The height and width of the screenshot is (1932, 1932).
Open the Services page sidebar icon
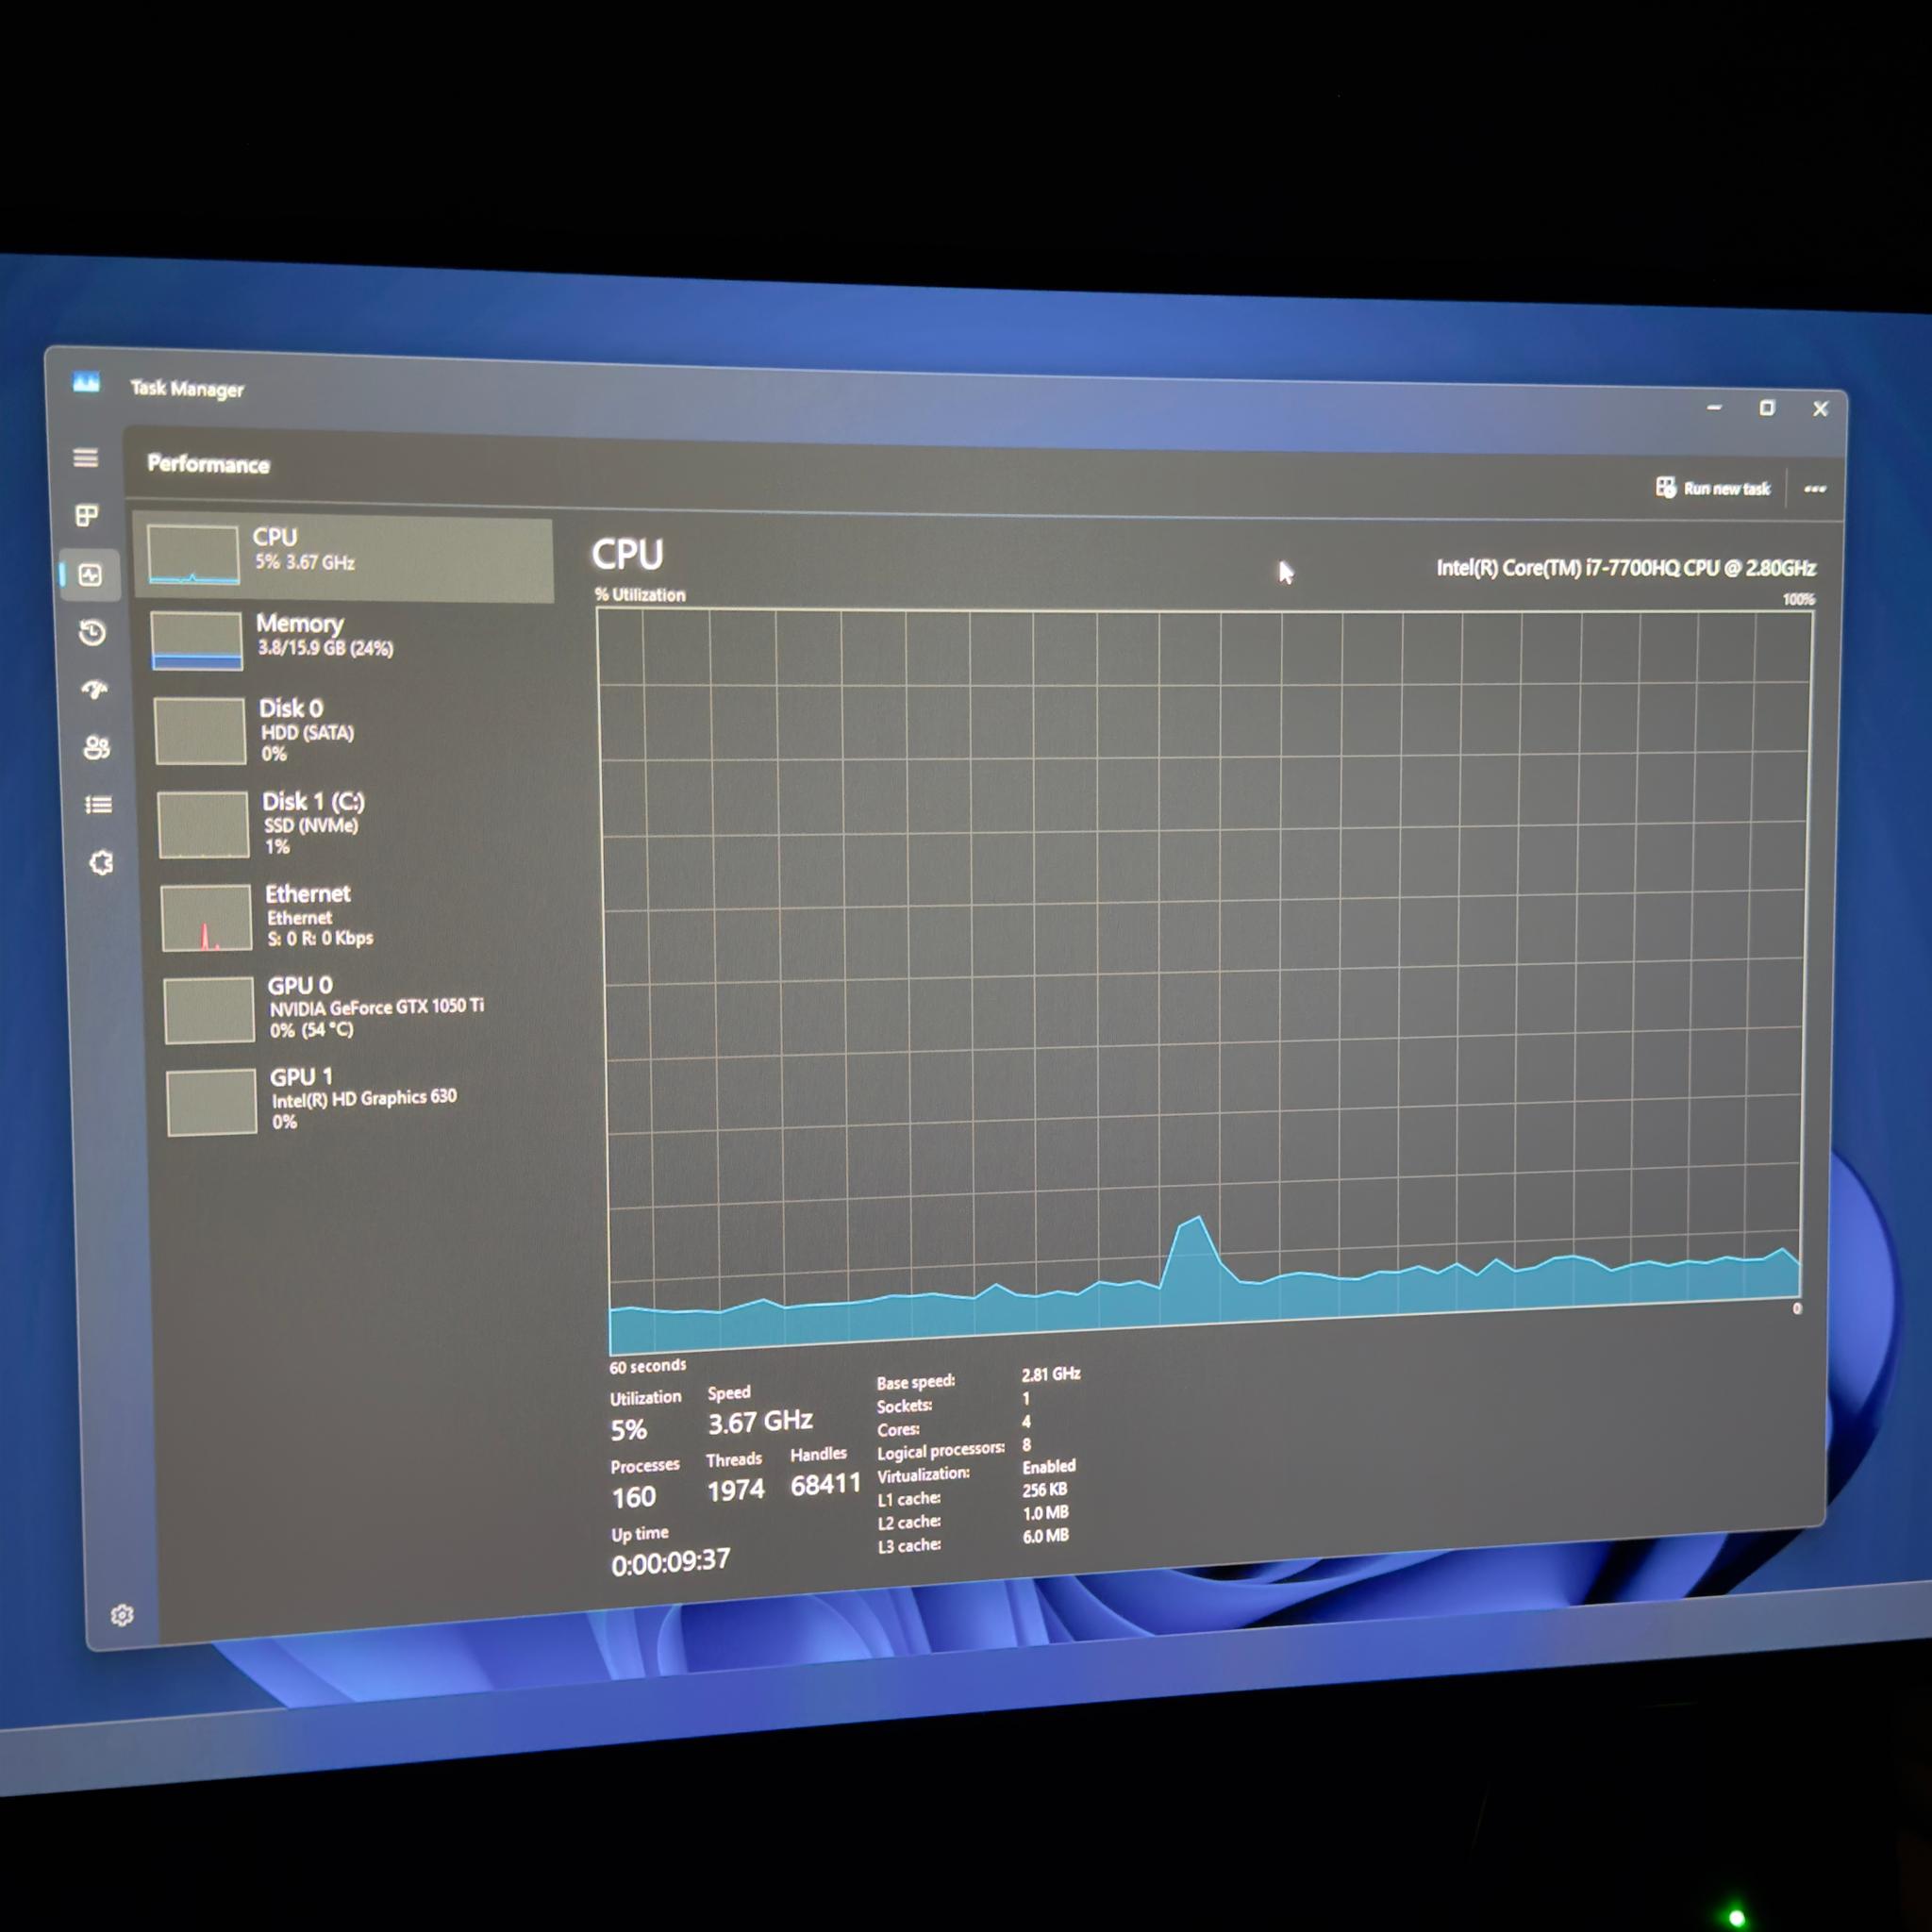click(100, 862)
